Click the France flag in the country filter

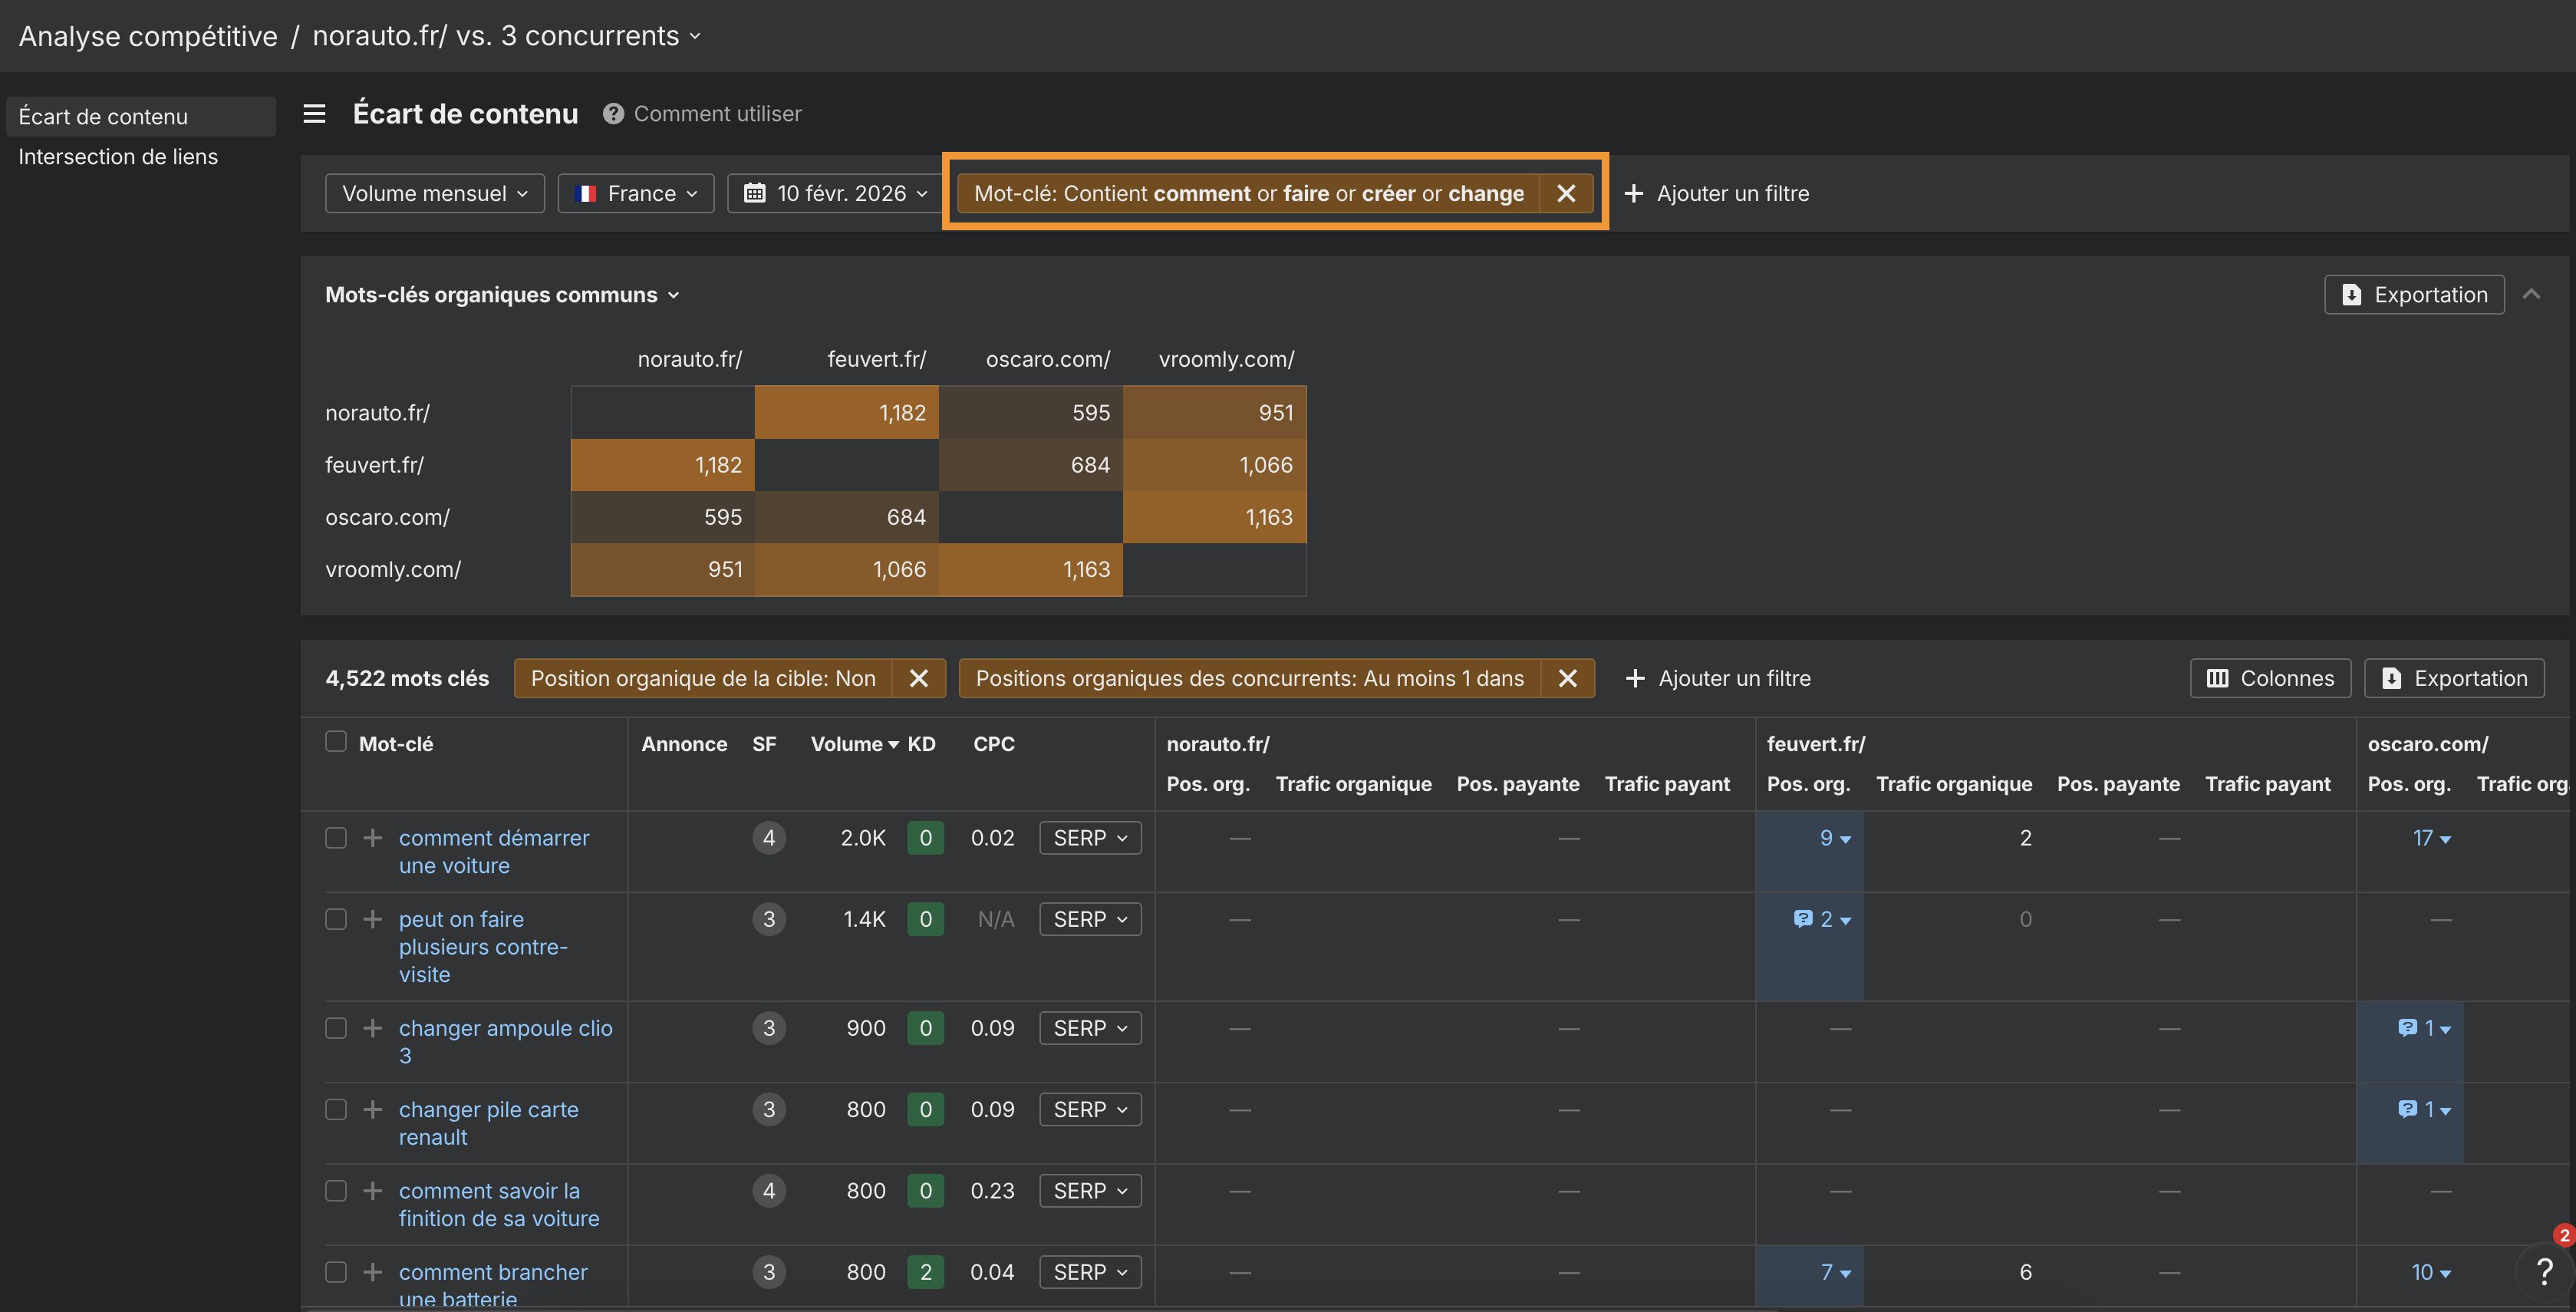coord(586,193)
